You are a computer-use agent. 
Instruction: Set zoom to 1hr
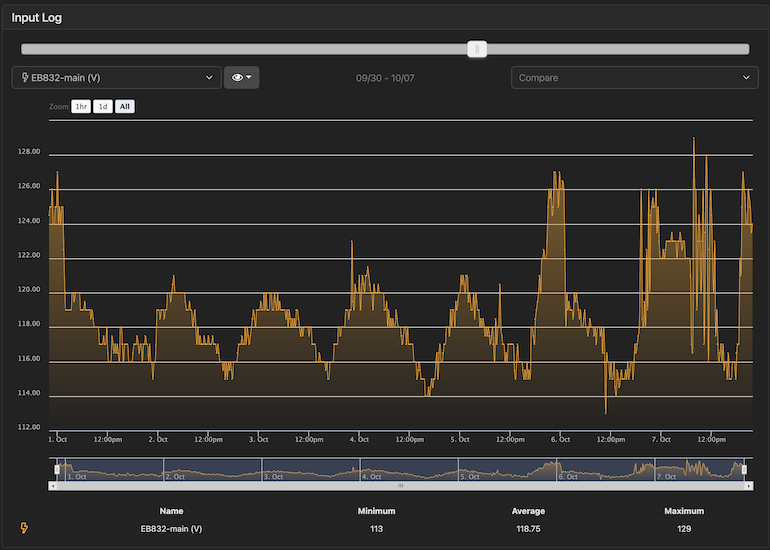pyautogui.click(x=81, y=107)
